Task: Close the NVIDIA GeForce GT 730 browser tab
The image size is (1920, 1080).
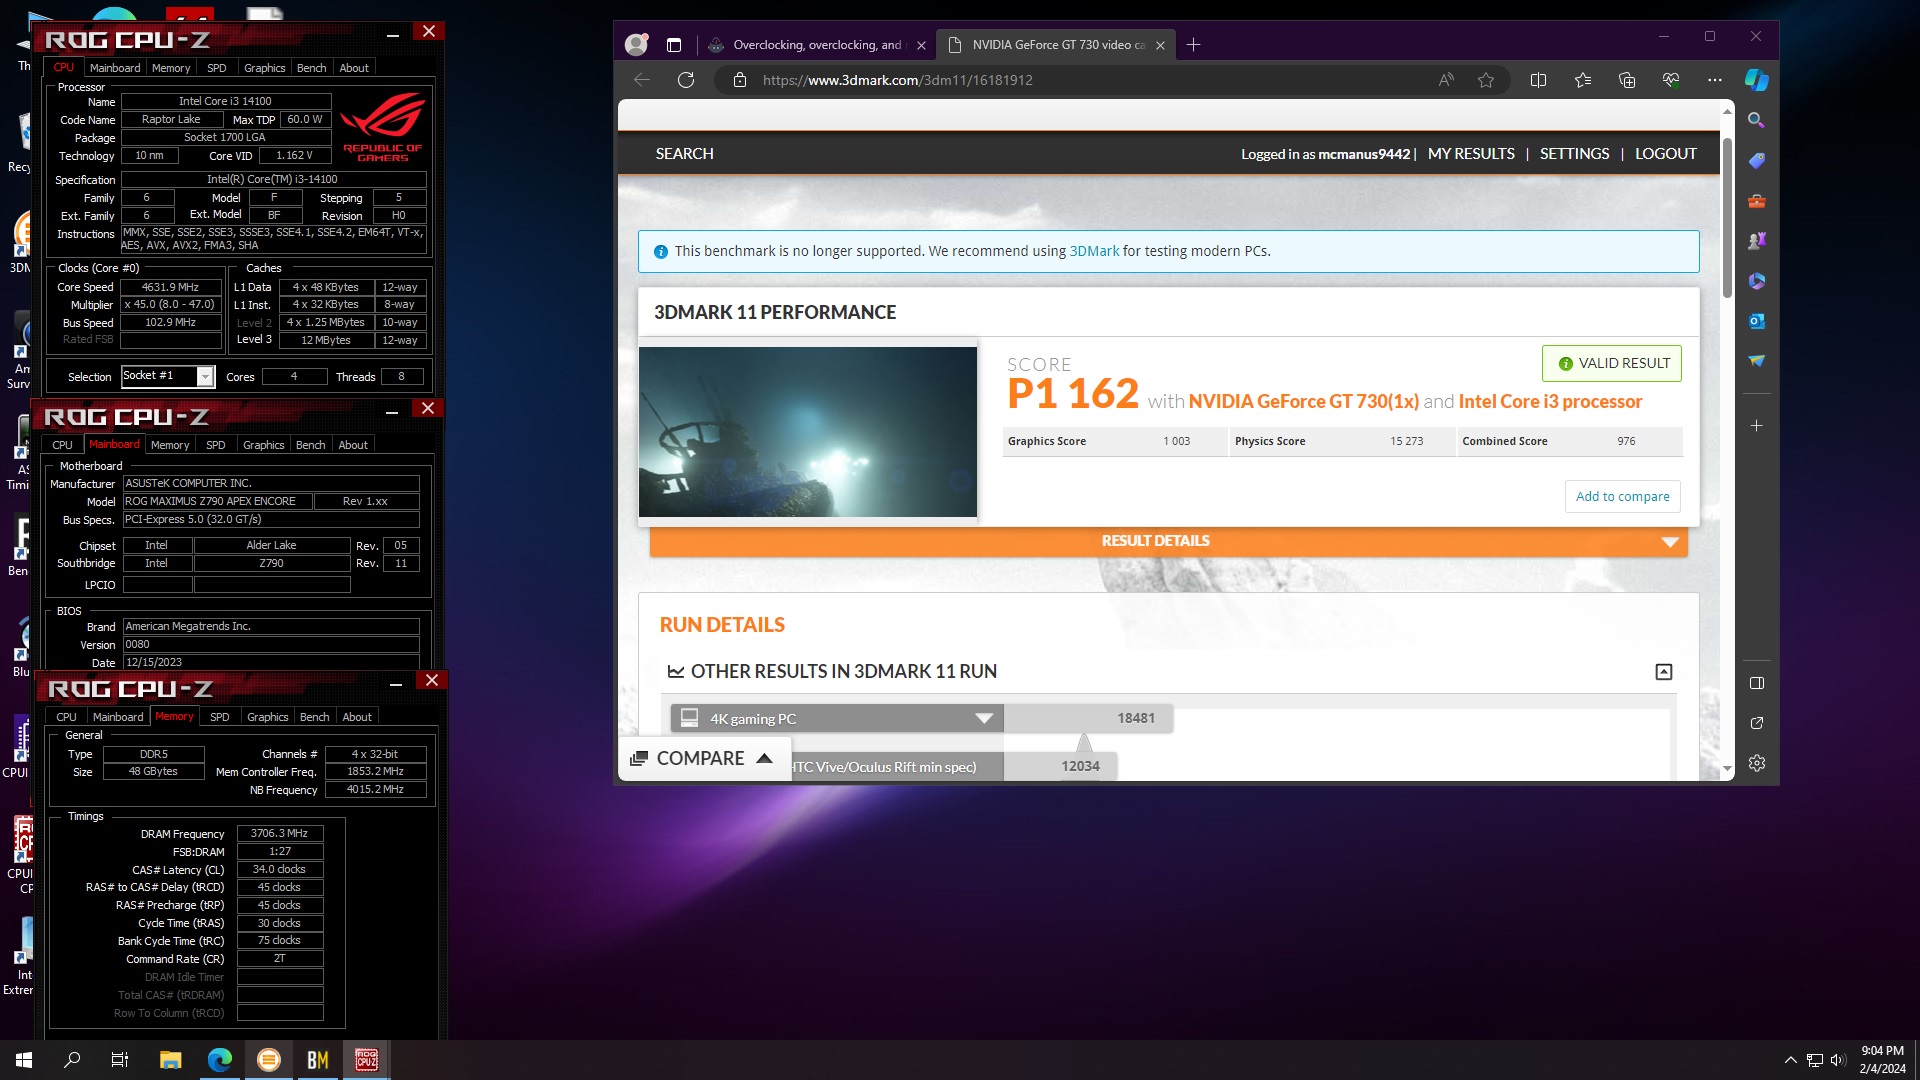Action: tap(1160, 45)
